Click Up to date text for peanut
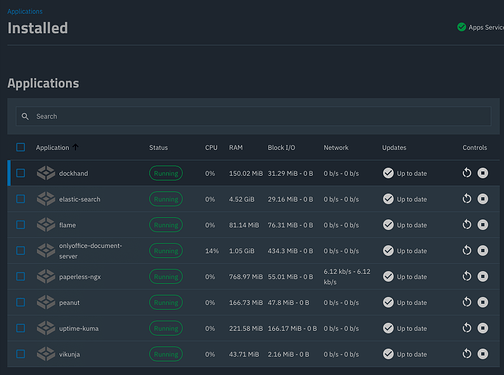This screenshot has height=375, width=504. [x=412, y=303]
